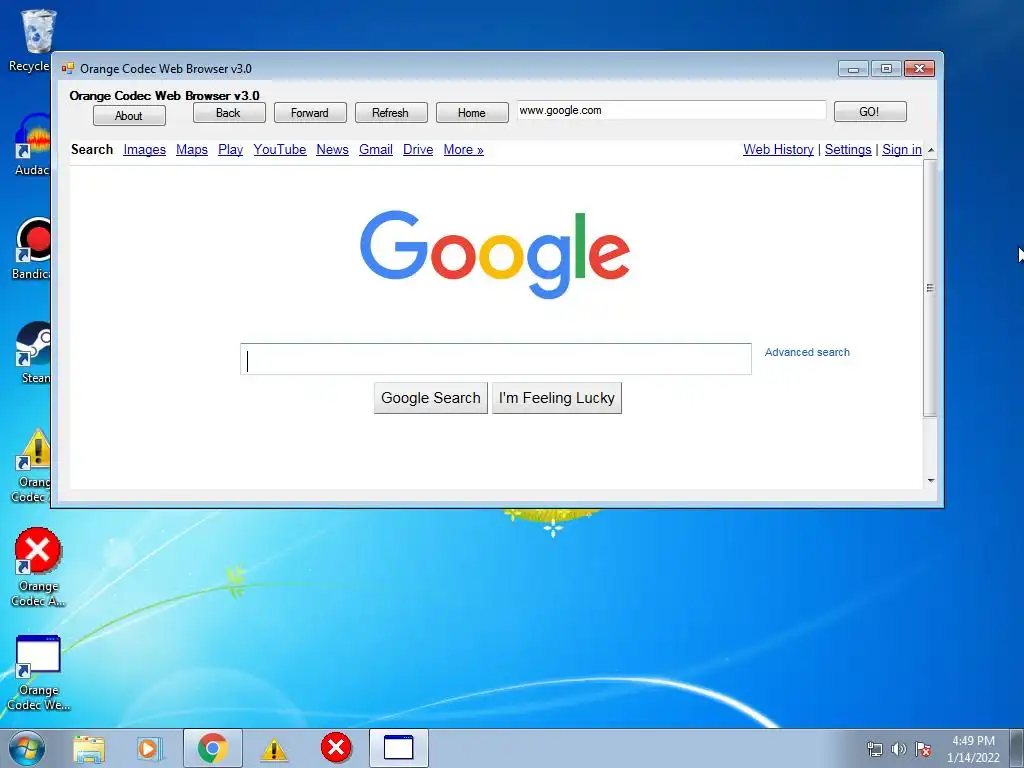Click the Google logo image
The image size is (1024, 768).
(494, 255)
